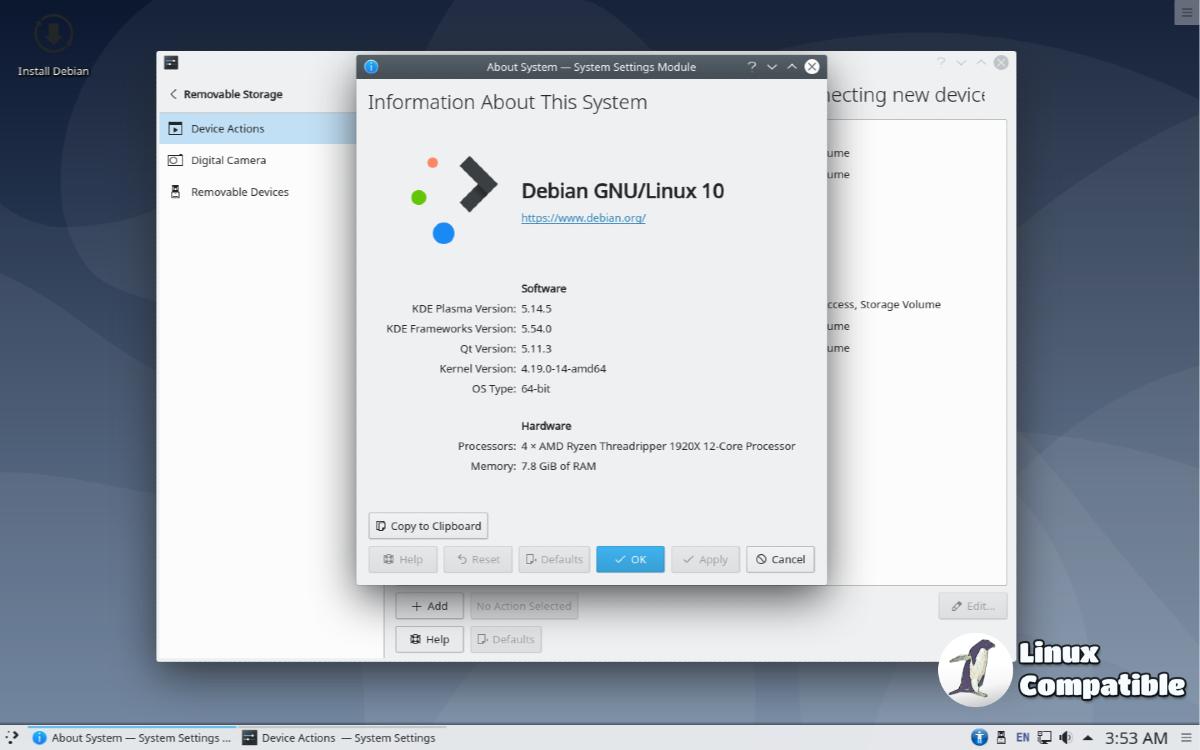Cancel the About System dialog
The image size is (1200, 750).
(780, 559)
